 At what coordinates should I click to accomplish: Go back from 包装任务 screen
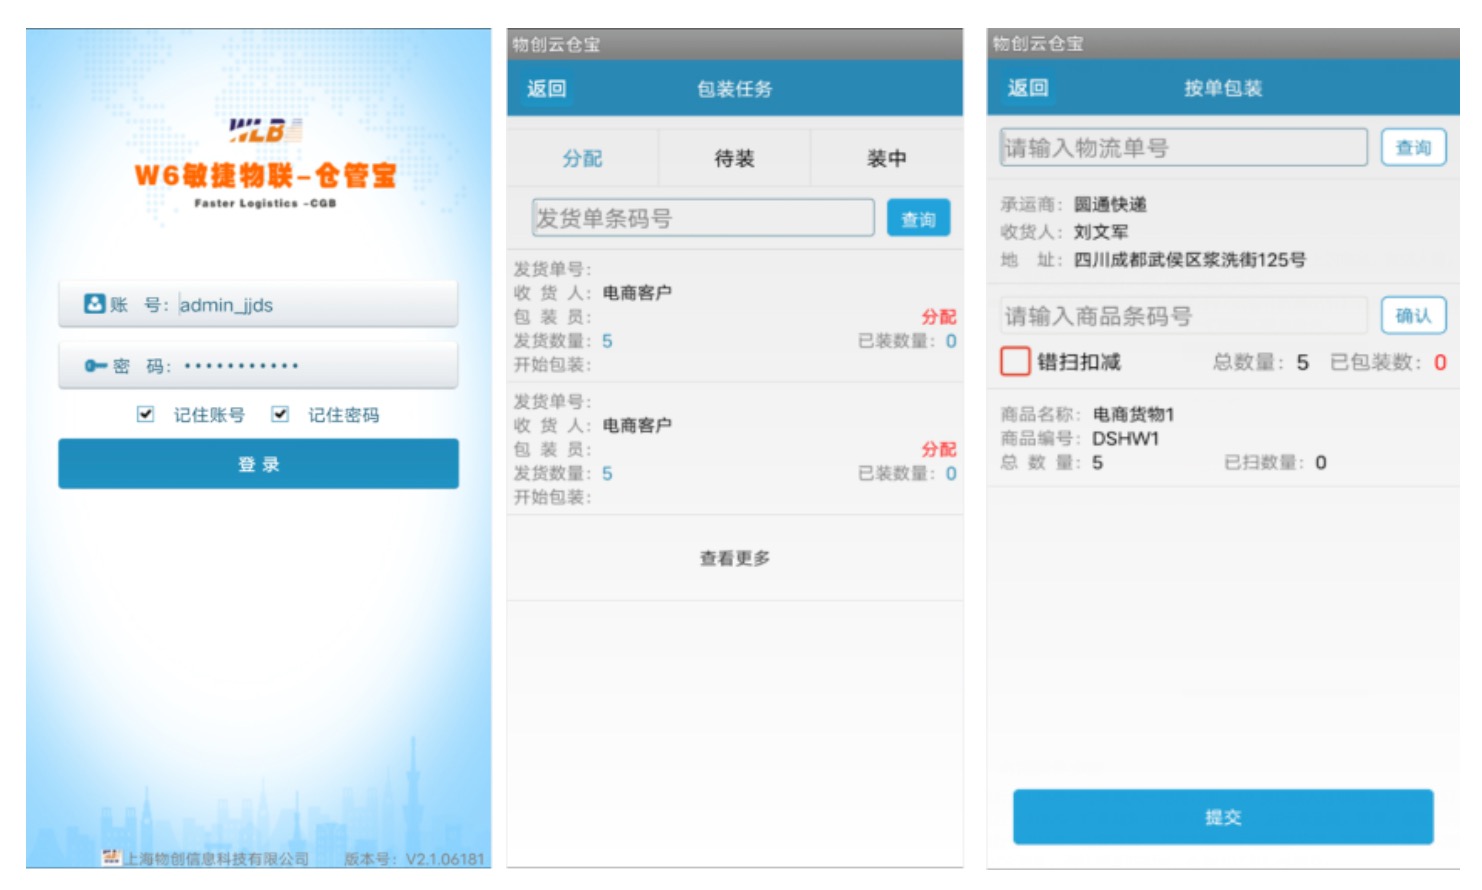click(x=546, y=89)
